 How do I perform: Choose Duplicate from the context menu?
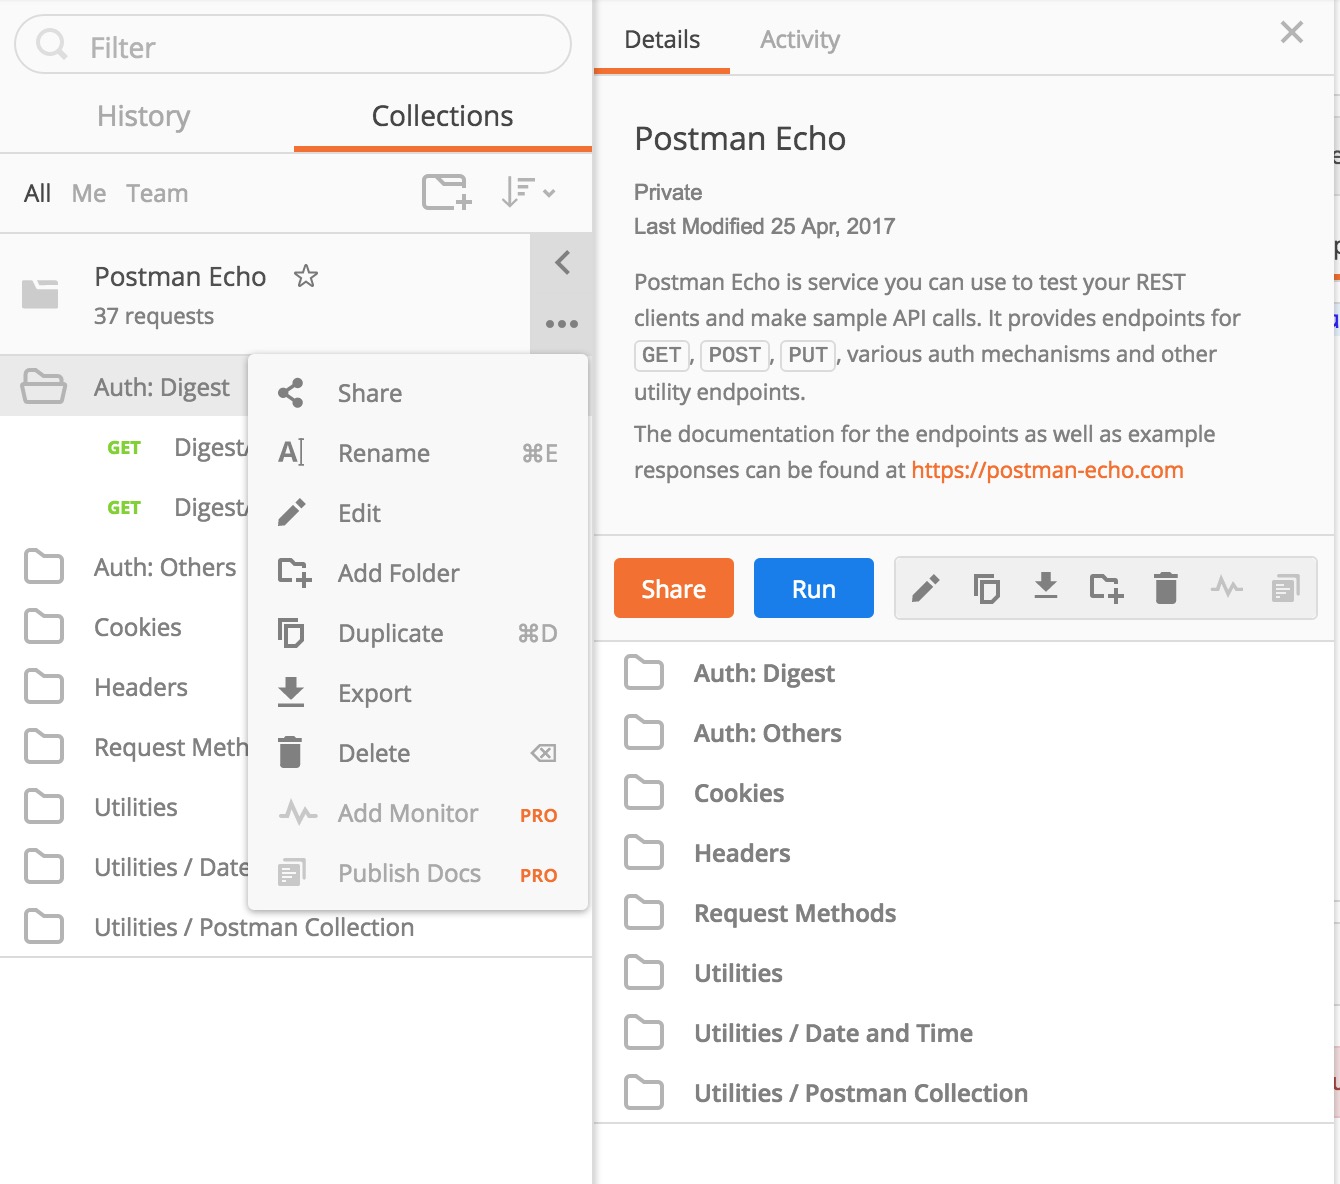[x=418, y=633]
